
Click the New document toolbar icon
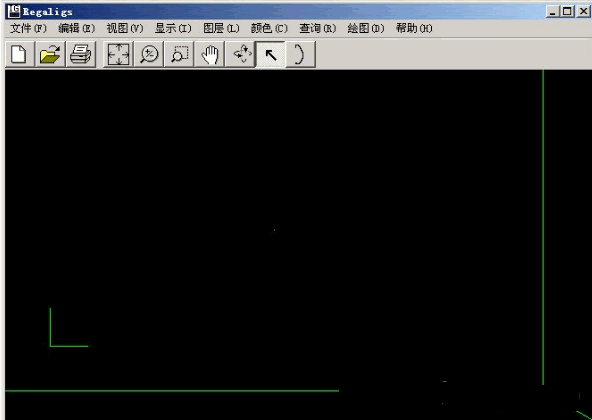tap(20, 54)
